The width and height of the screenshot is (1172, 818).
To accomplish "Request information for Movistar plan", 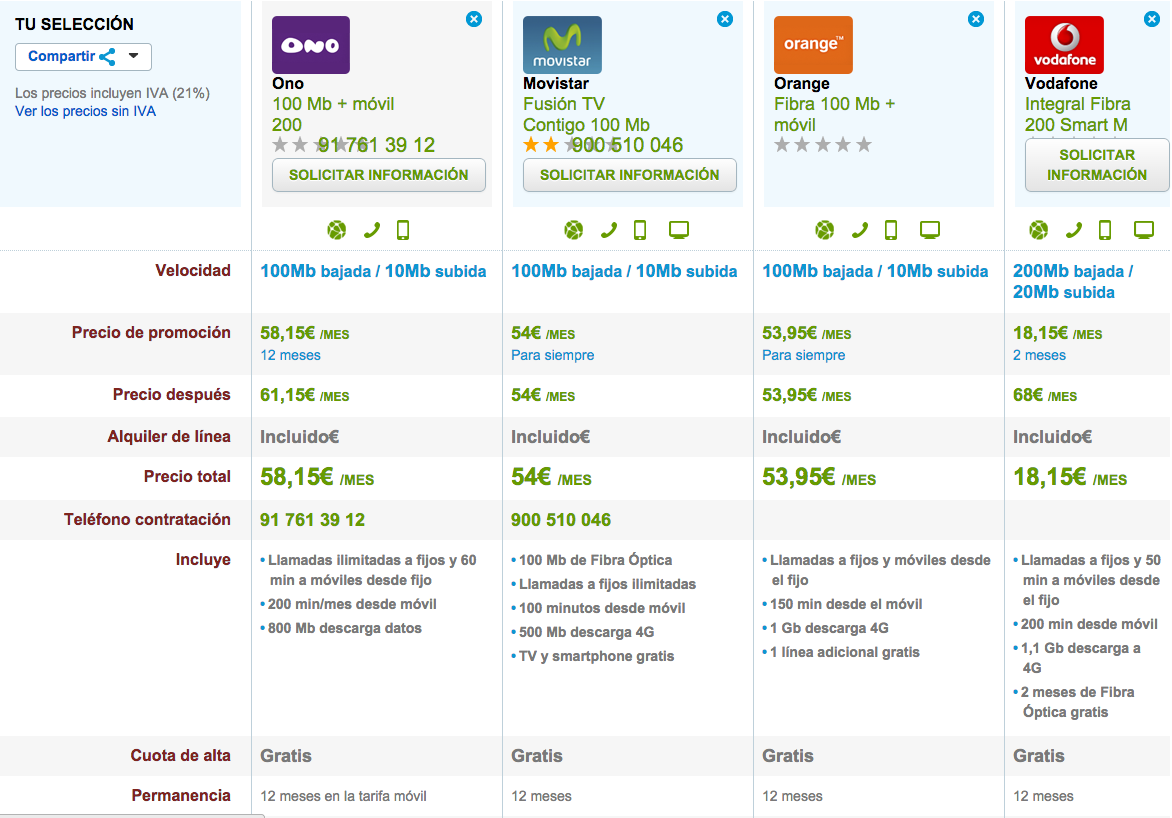I will point(629,175).
